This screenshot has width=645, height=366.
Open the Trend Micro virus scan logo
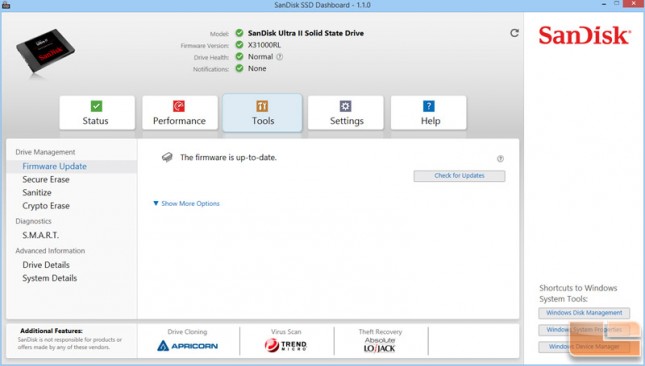tap(286, 345)
